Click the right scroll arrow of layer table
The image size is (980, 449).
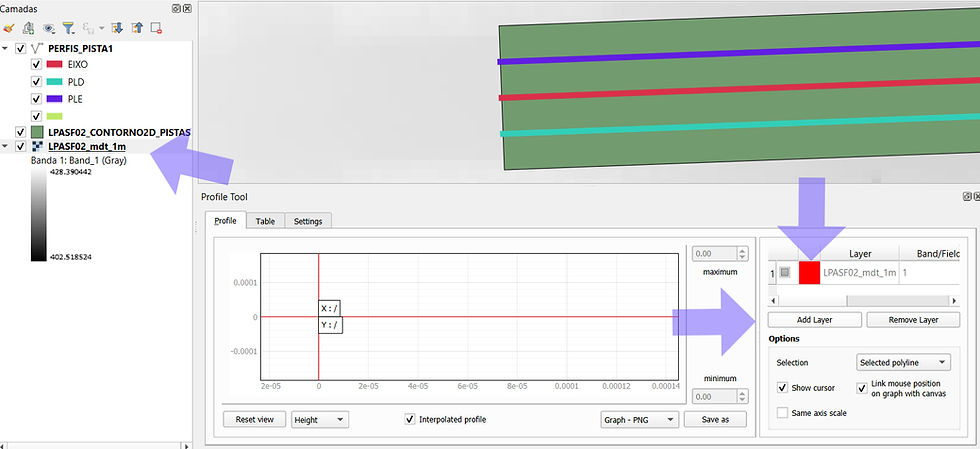pos(954,301)
